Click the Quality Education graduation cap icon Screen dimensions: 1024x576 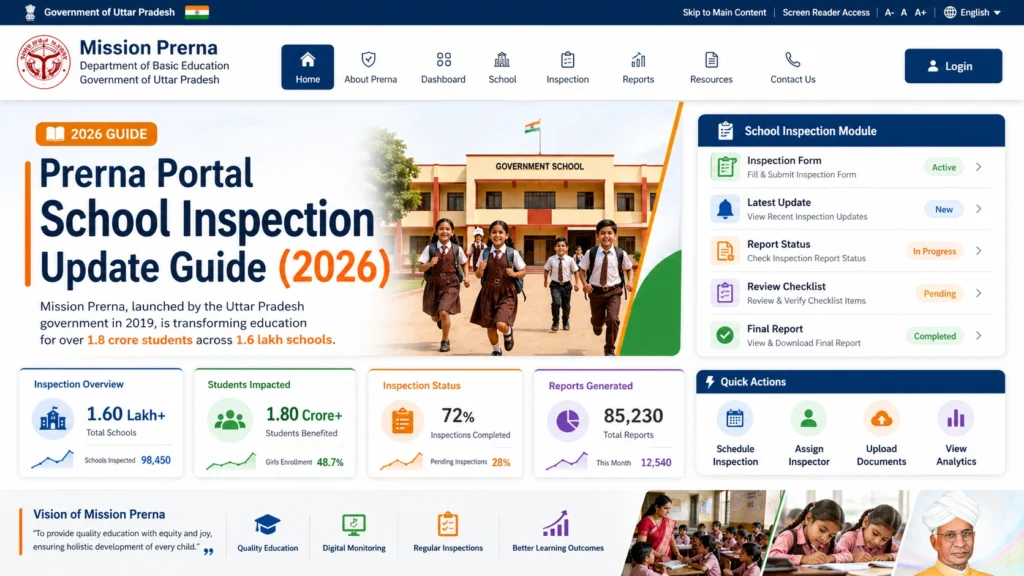pos(267,524)
